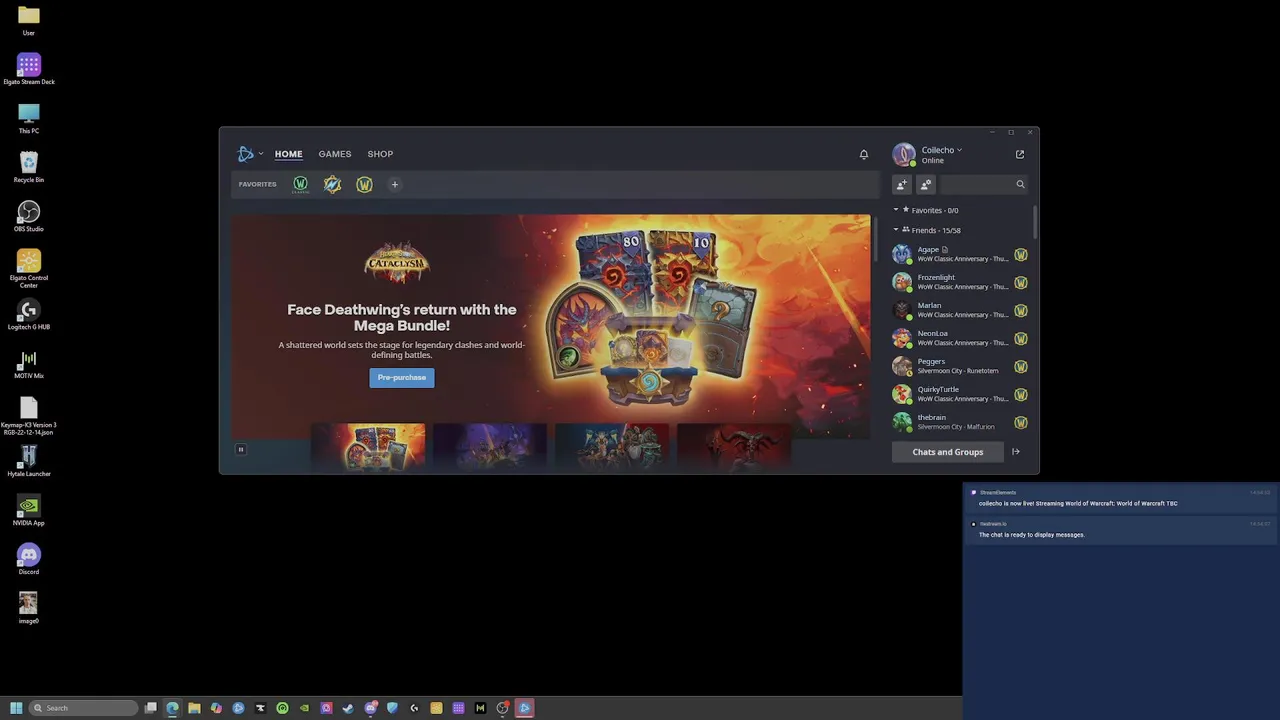The width and height of the screenshot is (1280, 720).
Task: Click the Add Friend icon
Action: (x=902, y=184)
